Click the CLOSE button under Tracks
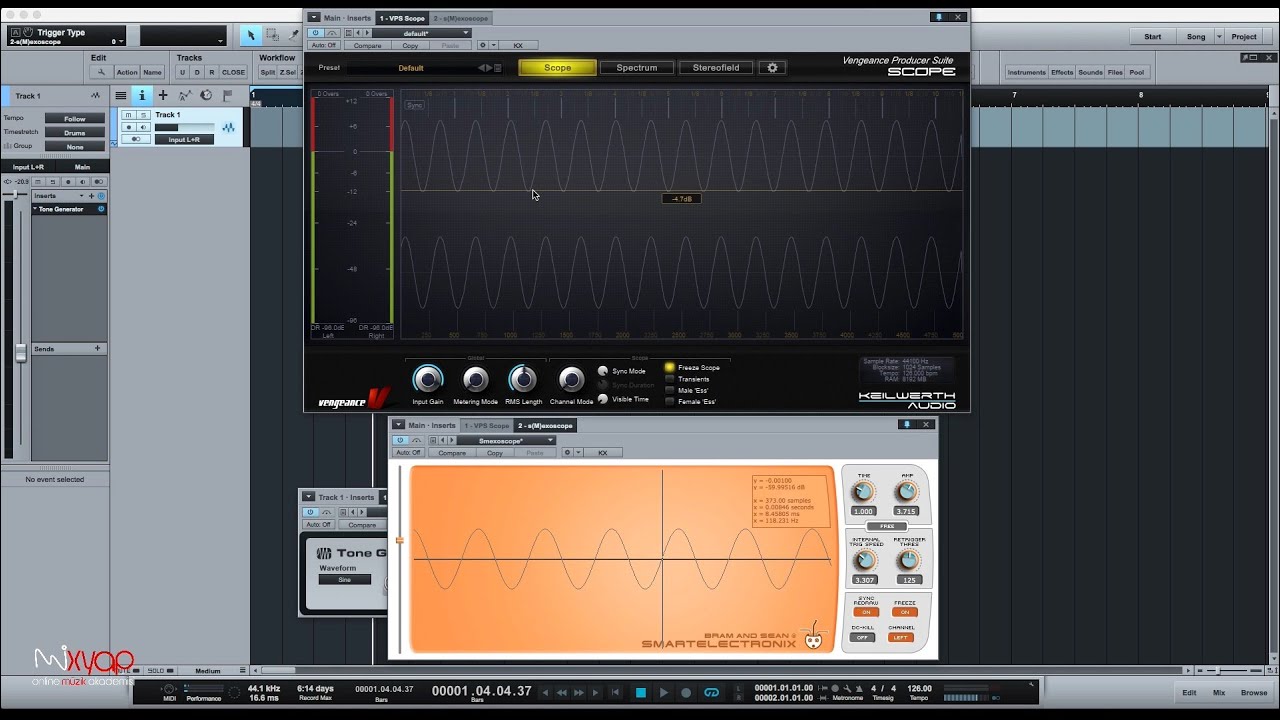Image resolution: width=1280 pixels, height=720 pixels. point(233,72)
